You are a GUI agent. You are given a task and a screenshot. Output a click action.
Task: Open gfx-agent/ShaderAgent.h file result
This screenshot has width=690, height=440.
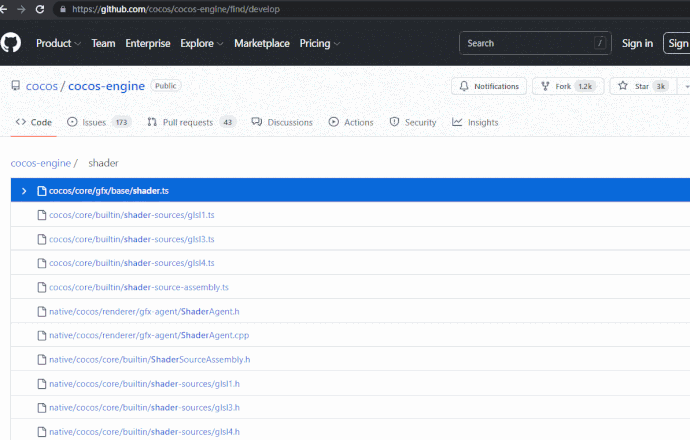[144, 312]
